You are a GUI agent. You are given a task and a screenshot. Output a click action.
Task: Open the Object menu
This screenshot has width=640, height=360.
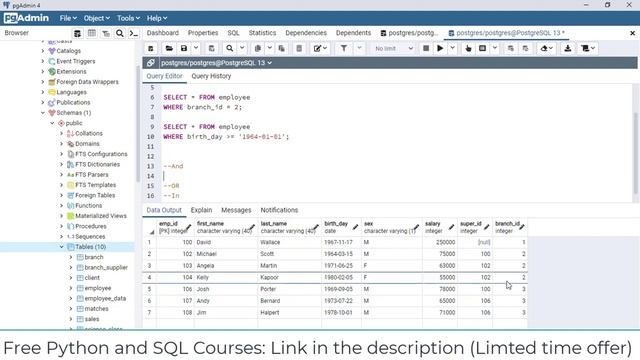(x=97, y=18)
